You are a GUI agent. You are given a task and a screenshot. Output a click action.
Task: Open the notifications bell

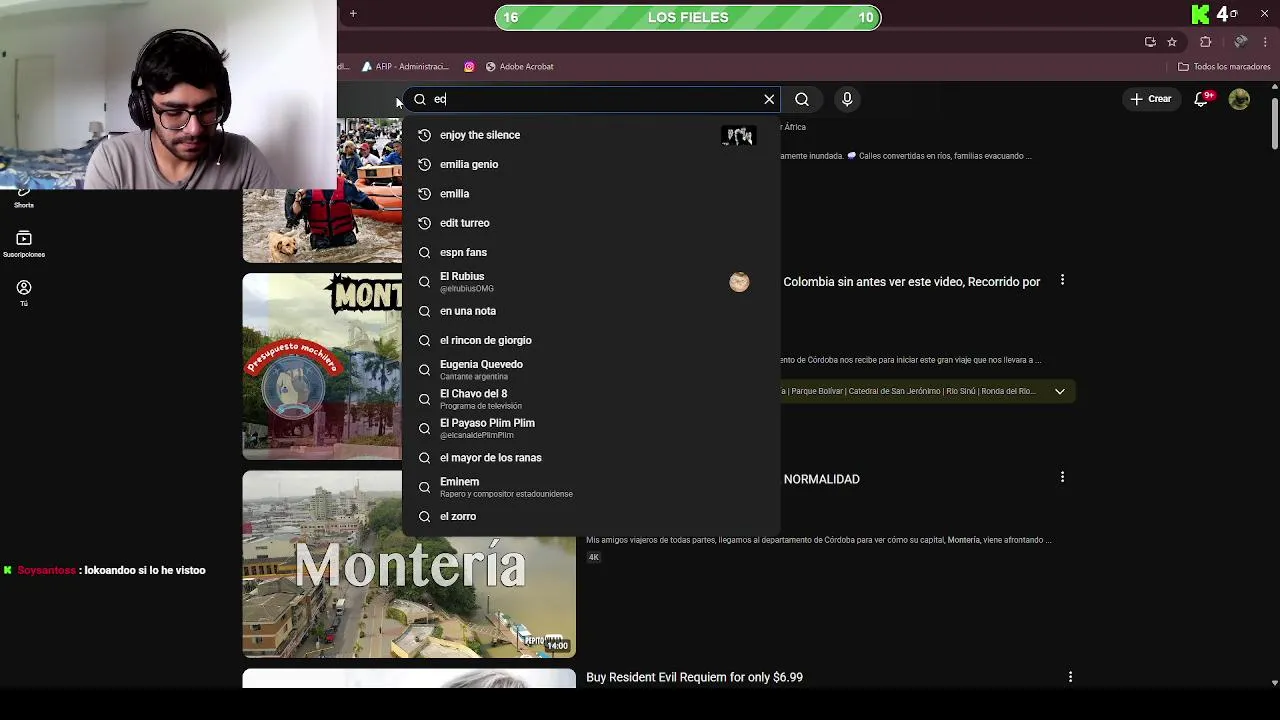pos(1202,99)
